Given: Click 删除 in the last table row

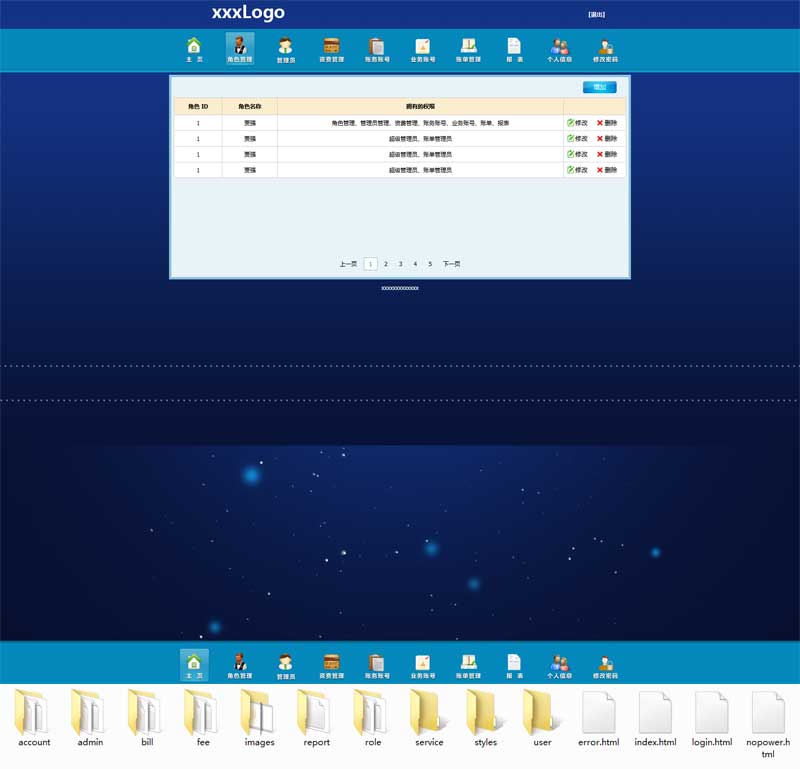Looking at the screenshot, I should click(x=607, y=170).
